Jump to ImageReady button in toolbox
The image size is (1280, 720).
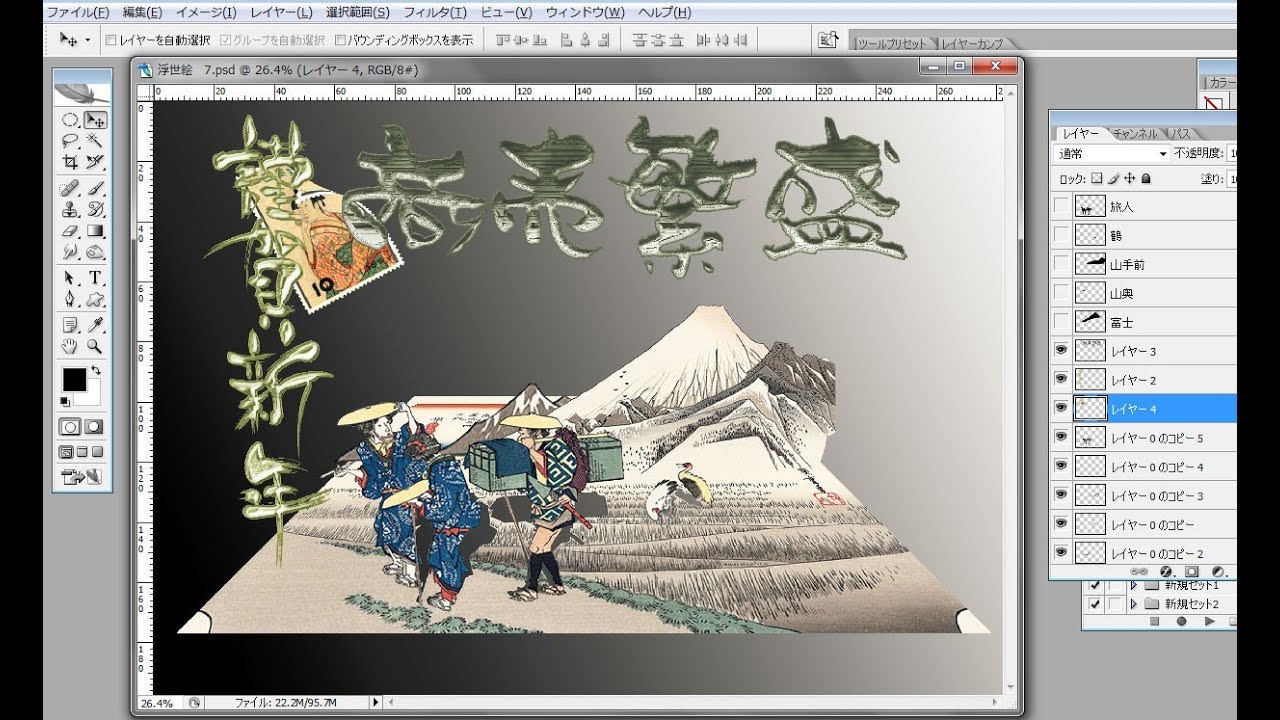click(82, 477)
